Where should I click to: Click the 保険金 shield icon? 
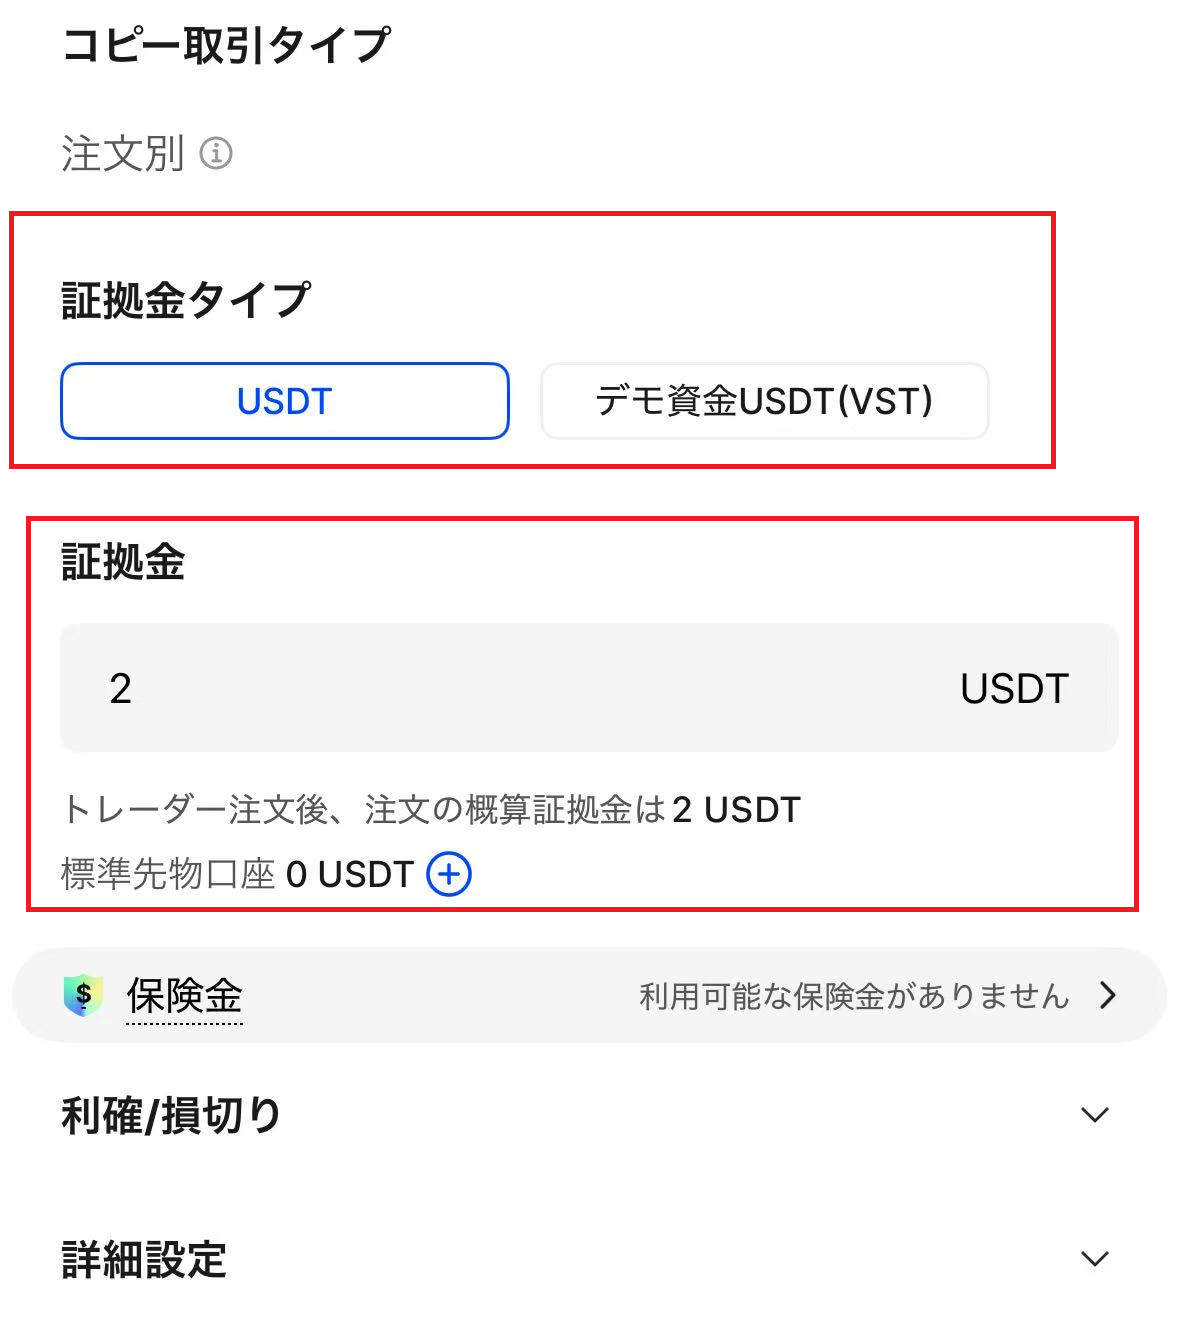click(83, 995)
